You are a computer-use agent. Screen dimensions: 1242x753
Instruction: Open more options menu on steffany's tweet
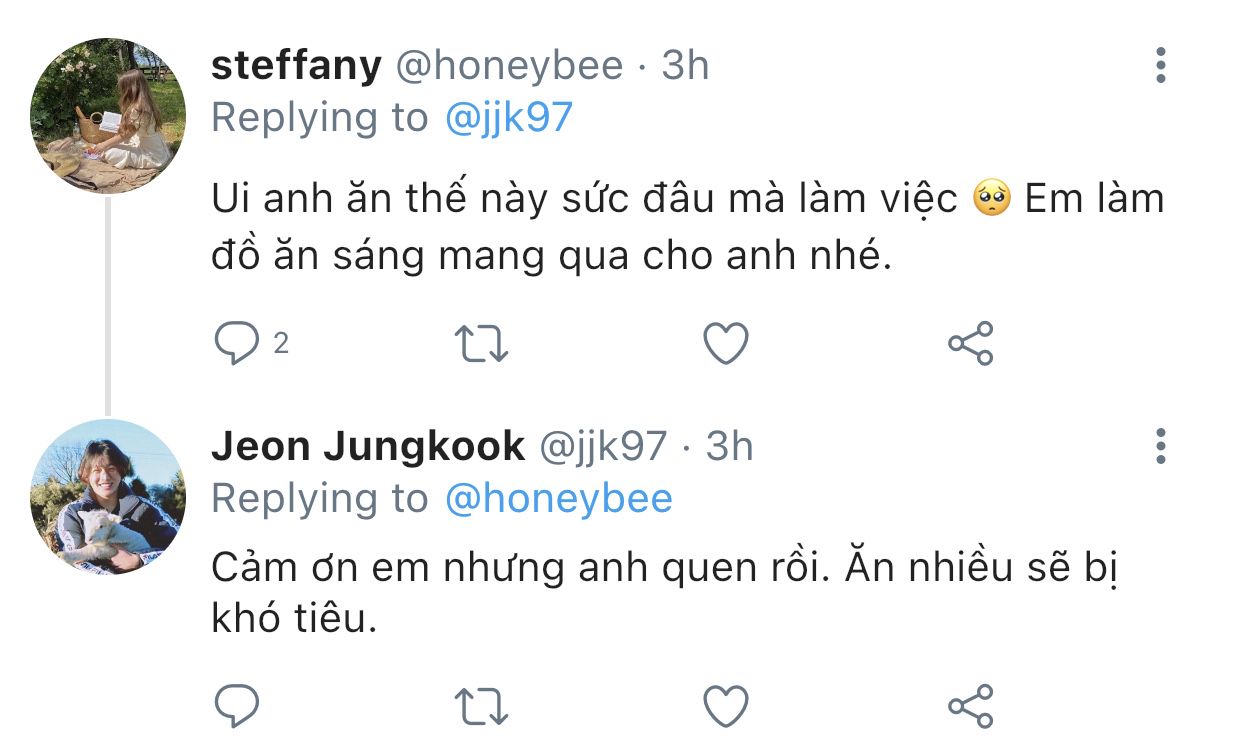1160,65
